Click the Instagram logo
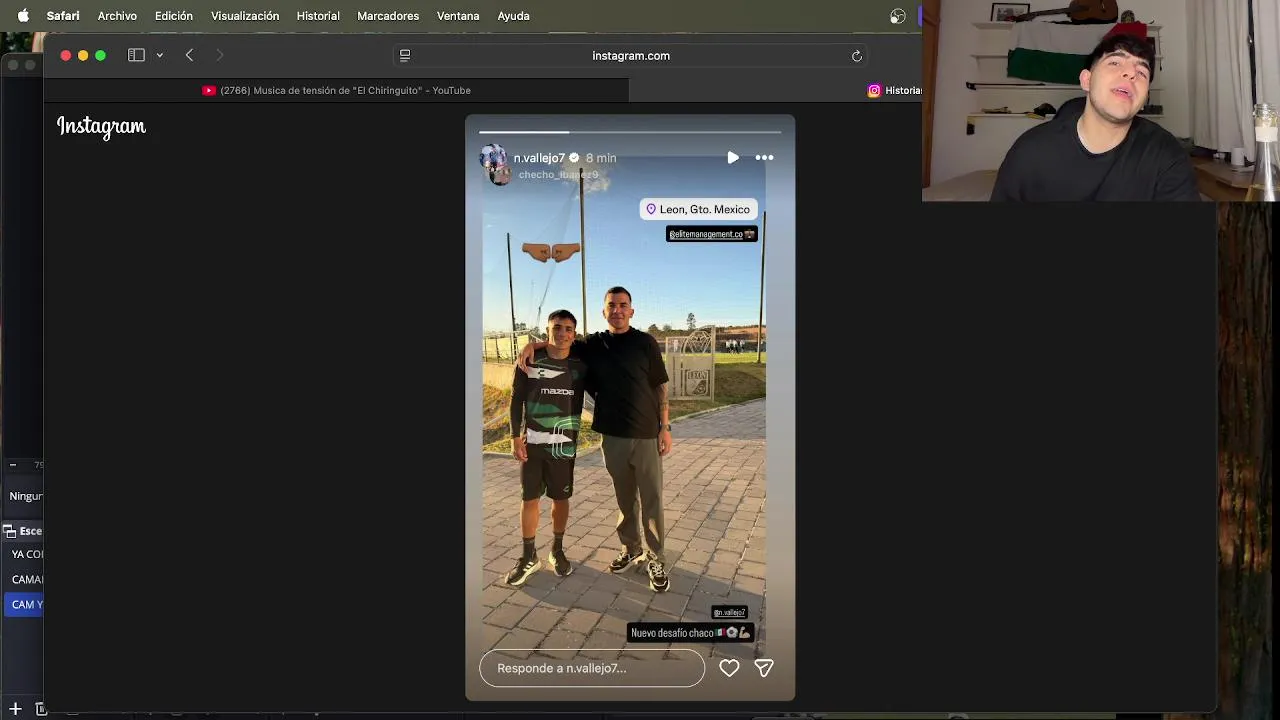 pyautogui.click(x=101, y=126)
